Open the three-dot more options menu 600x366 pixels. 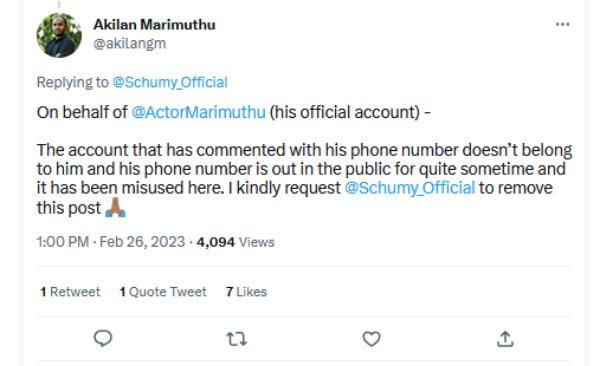[562, 24]
